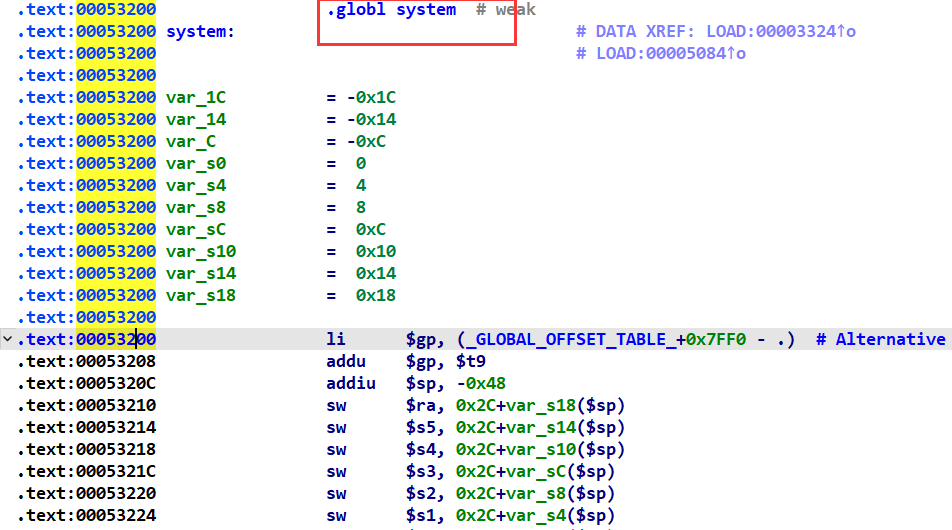952x530 pixels.
Task: Click the address .text:0005320C
Action: click(87, 384)
